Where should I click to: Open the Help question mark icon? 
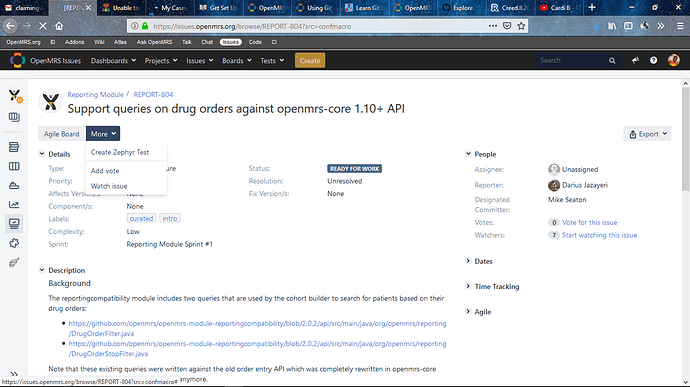[x=653, y=60]
